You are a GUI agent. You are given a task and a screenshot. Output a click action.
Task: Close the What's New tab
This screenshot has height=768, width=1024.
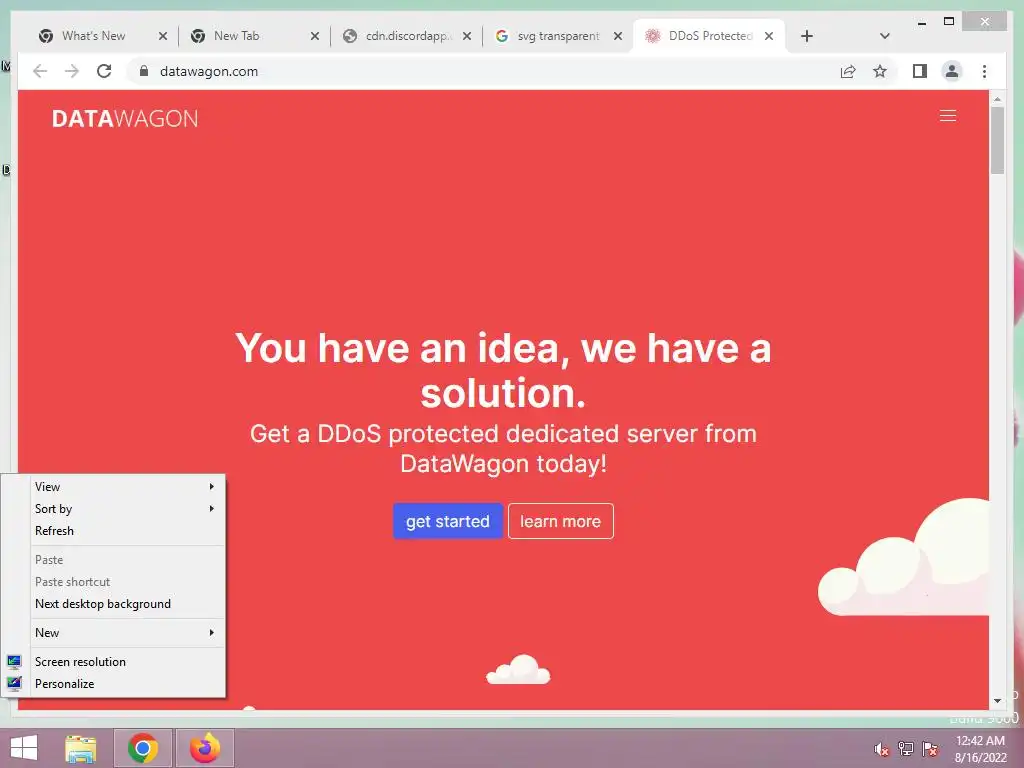pyautogui.click(x=163, y=36)
